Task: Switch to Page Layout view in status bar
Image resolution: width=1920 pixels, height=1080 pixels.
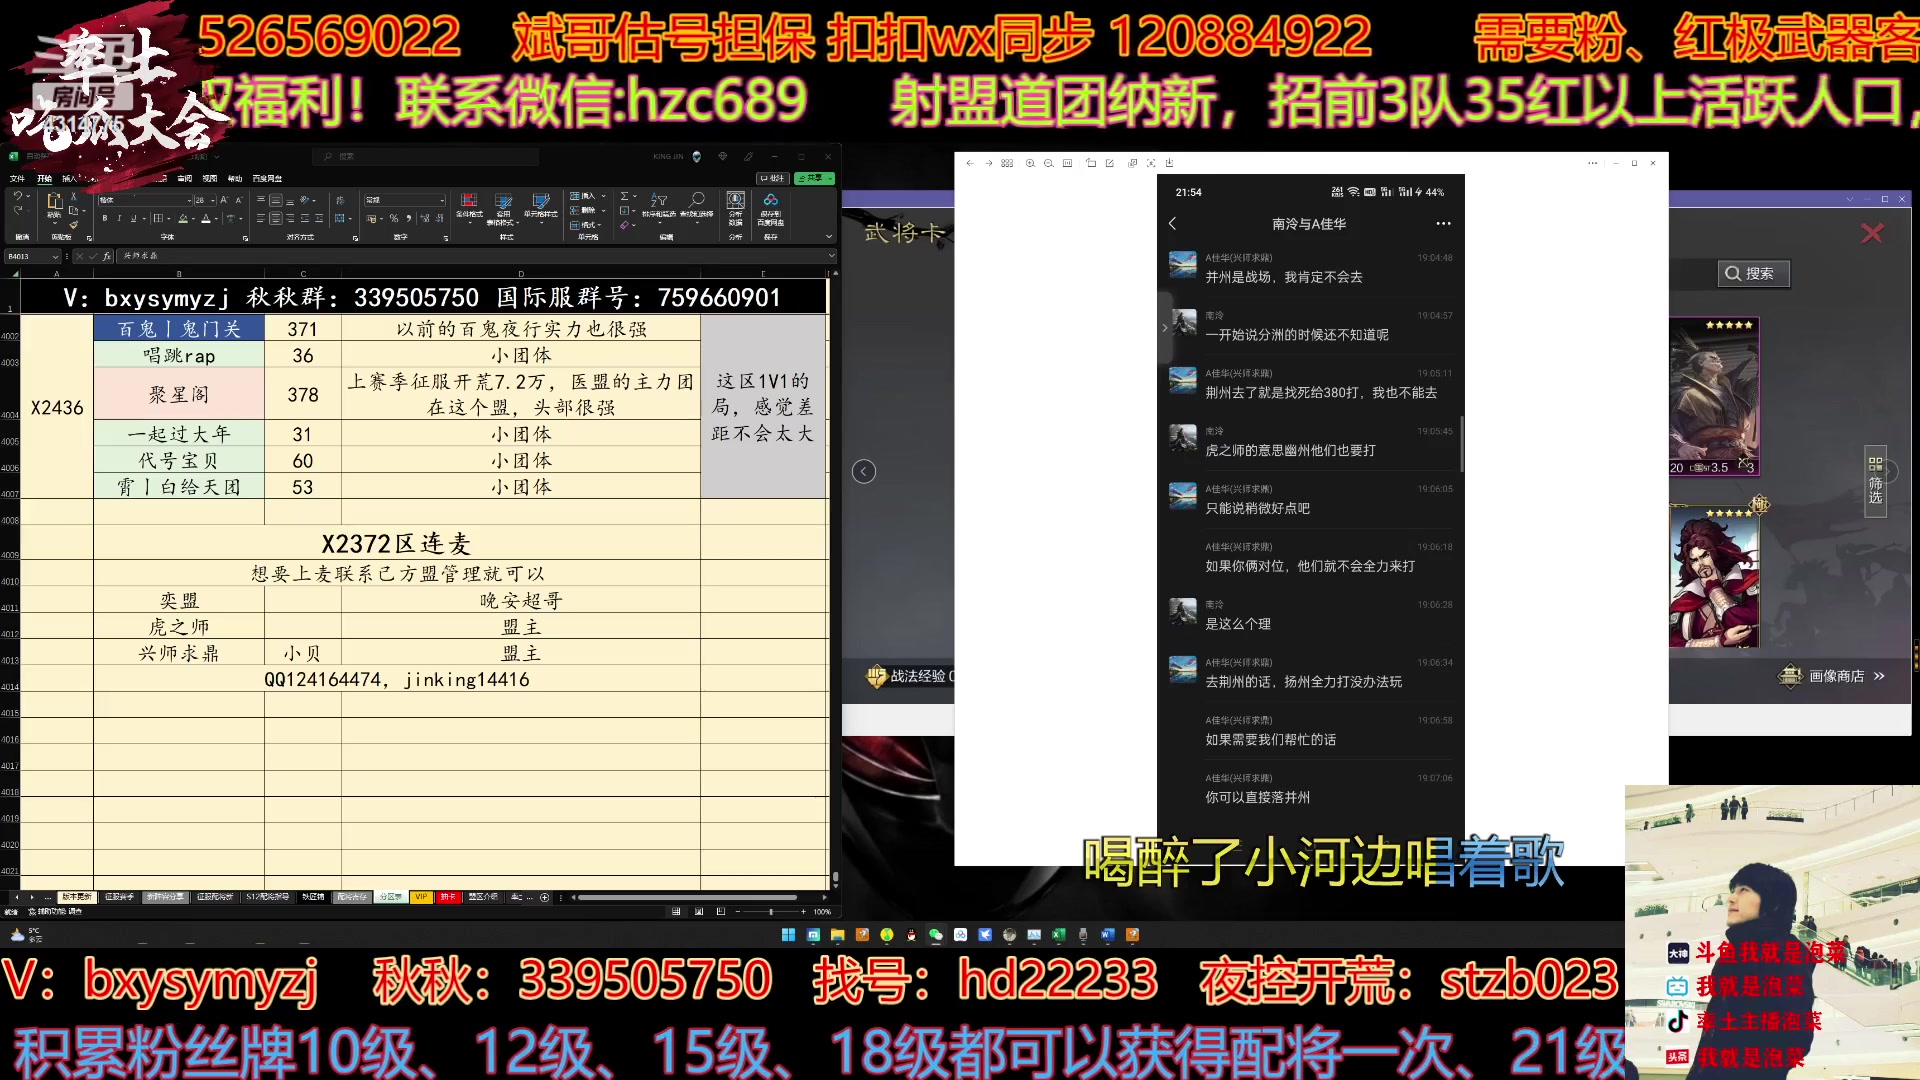Action: (699, 911)
